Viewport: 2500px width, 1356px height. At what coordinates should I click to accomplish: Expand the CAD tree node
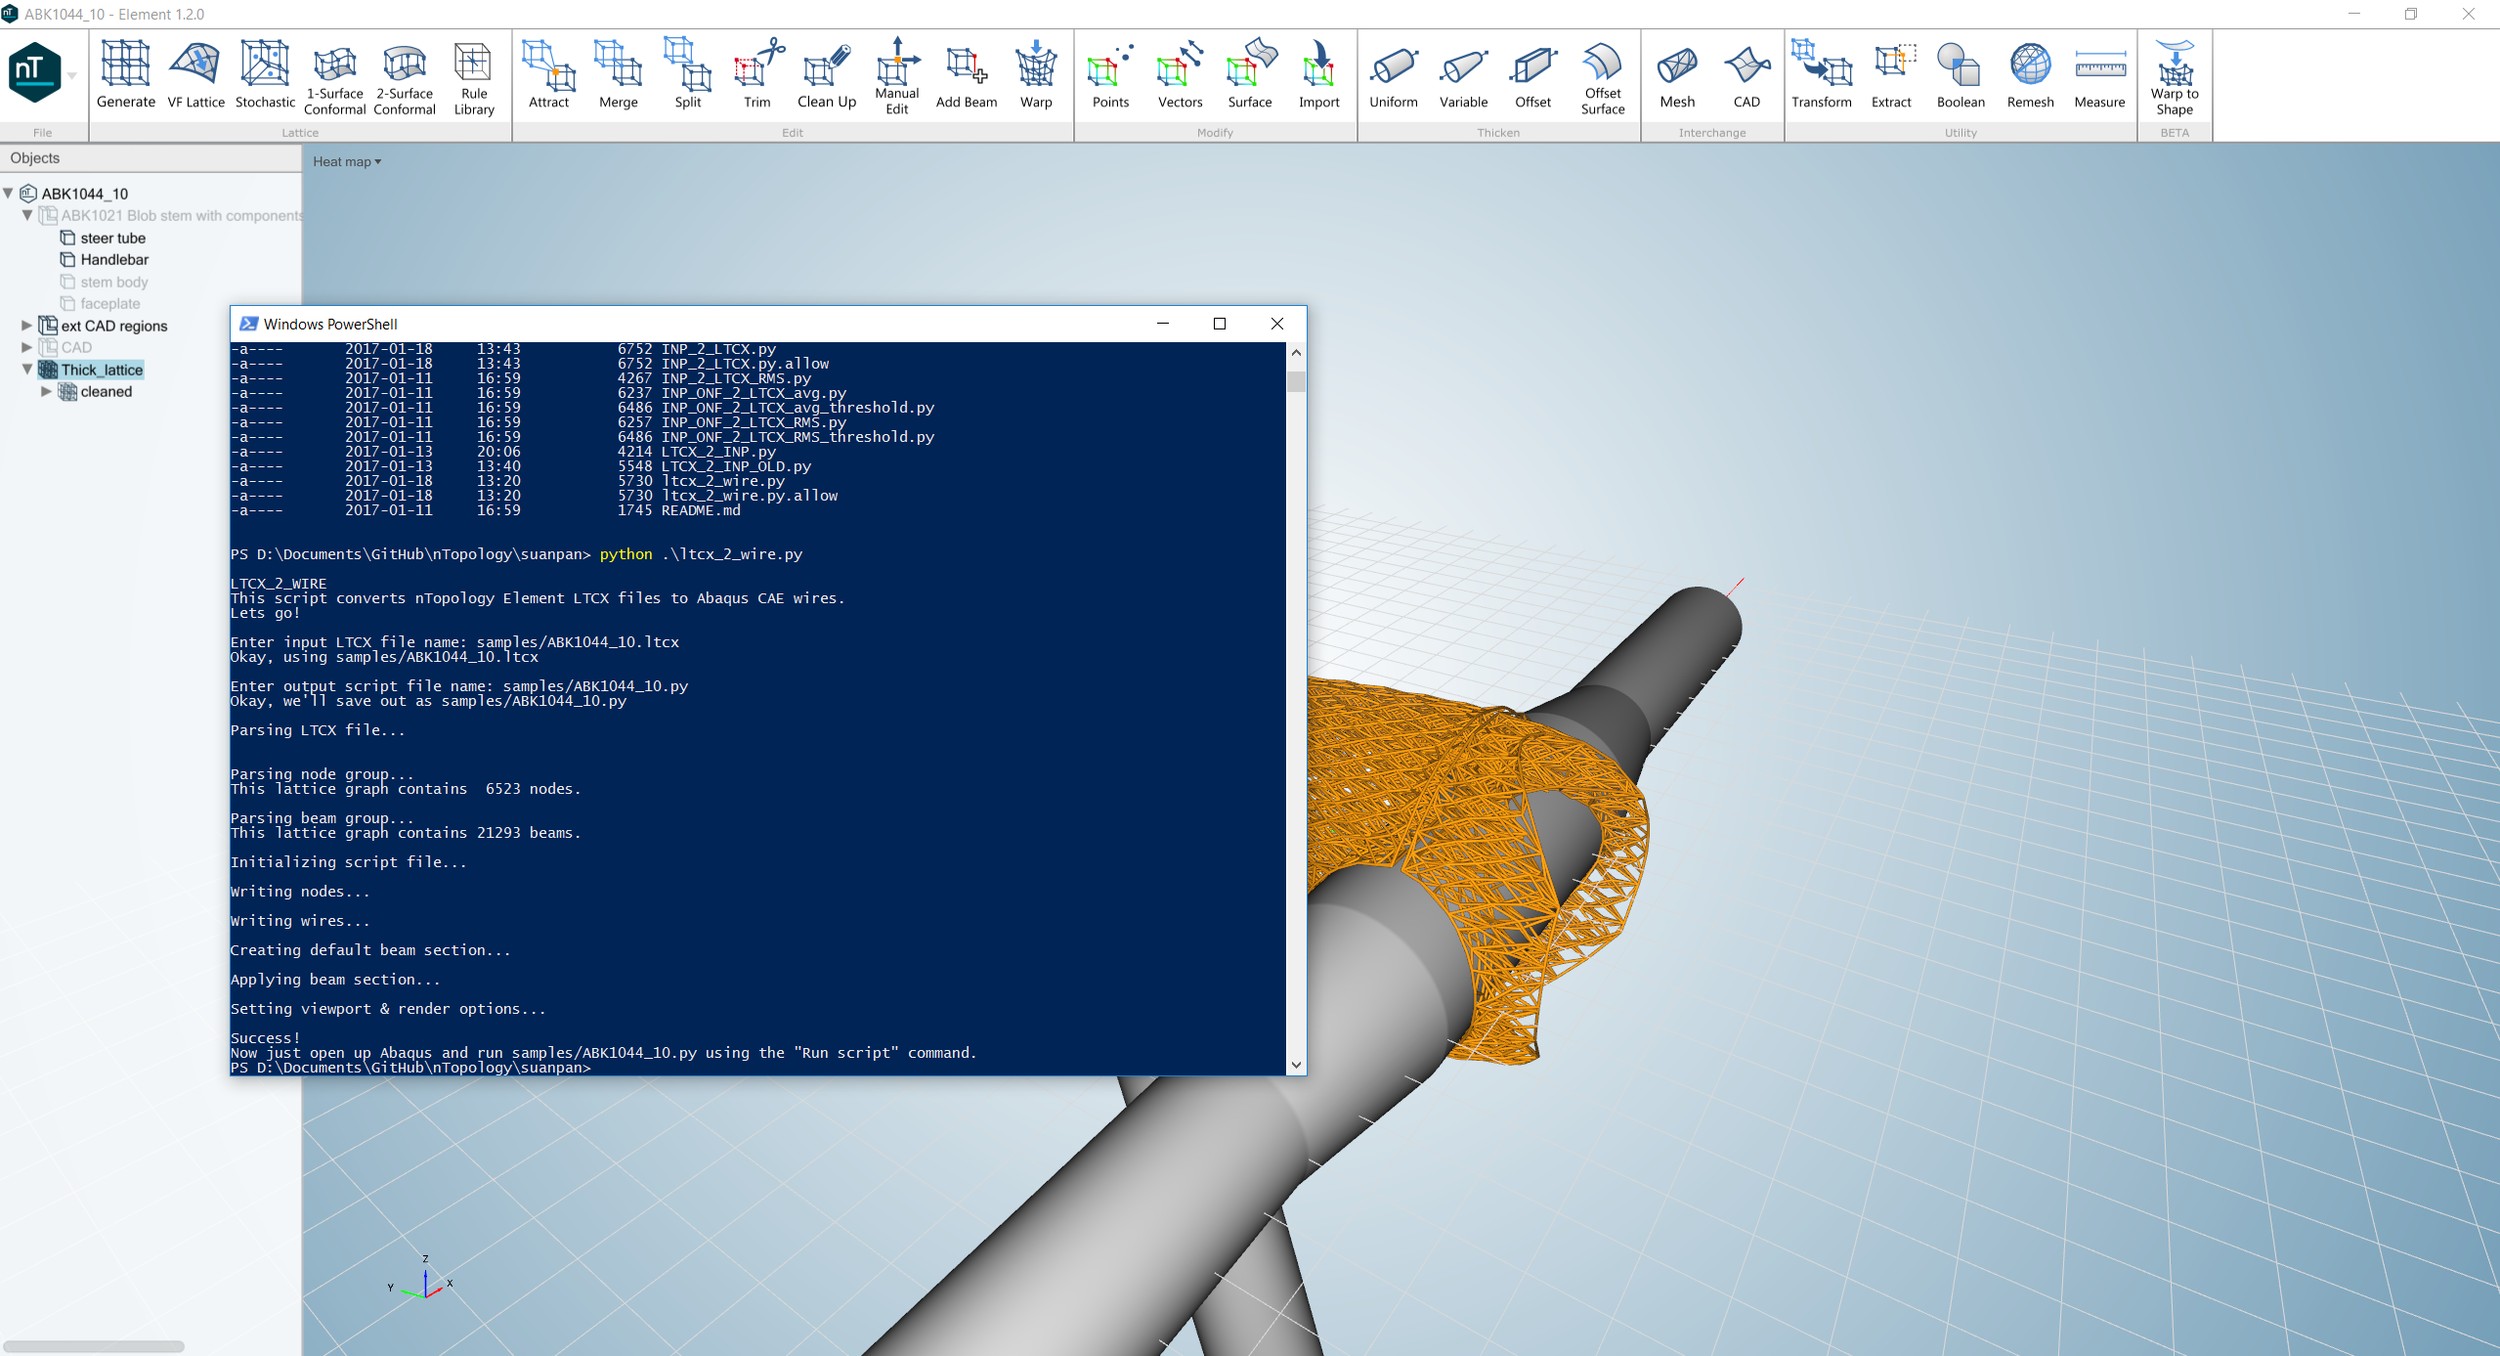point(27,347)
